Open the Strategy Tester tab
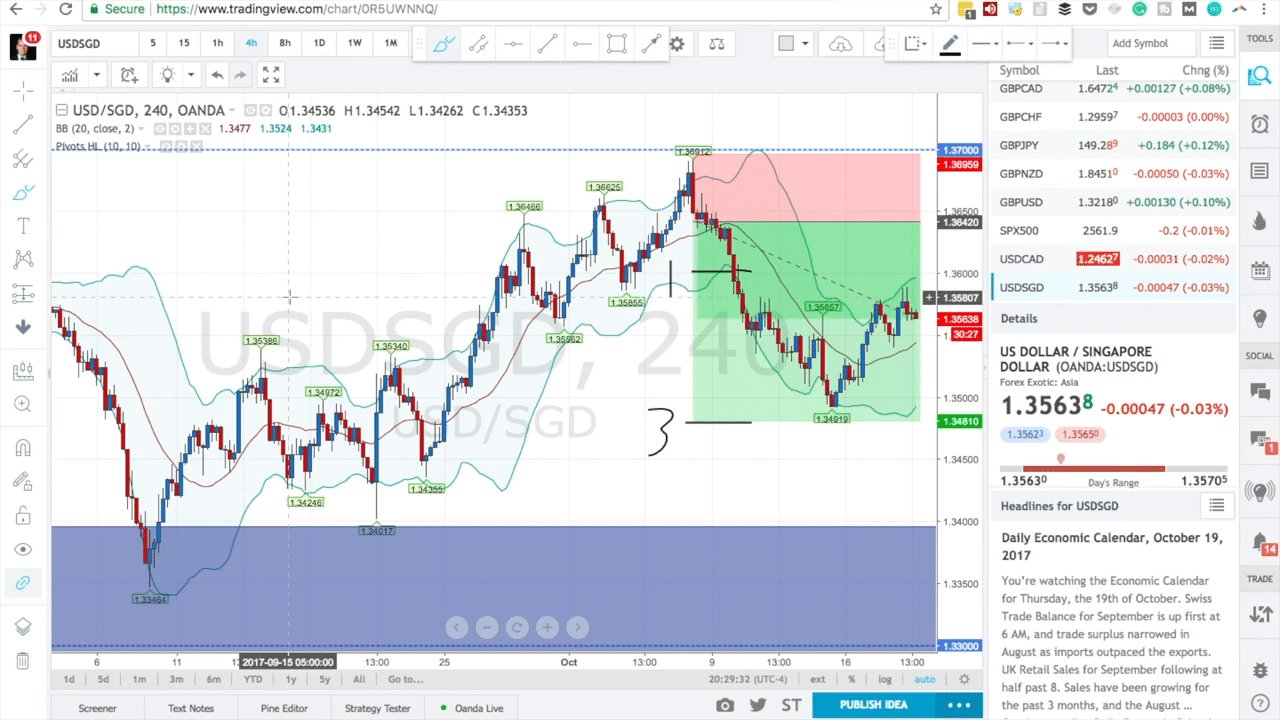Viewport: 1280px width, 720px height. [377, 708]
